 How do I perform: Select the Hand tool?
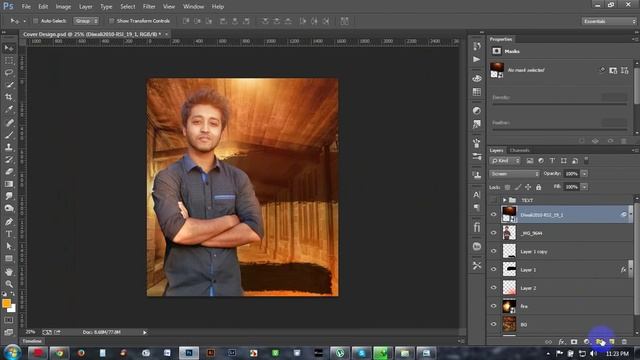coord(9,271)
